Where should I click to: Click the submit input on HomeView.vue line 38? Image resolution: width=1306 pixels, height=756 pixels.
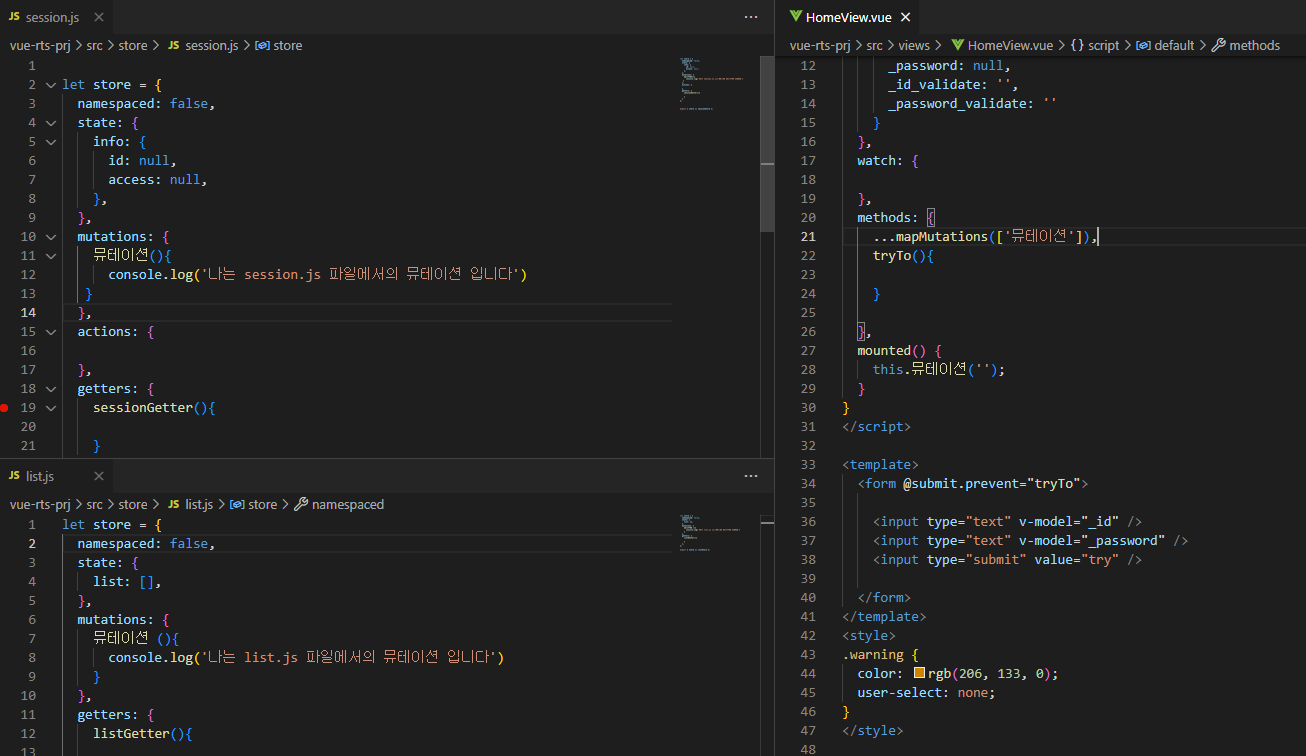point(1007,560)
